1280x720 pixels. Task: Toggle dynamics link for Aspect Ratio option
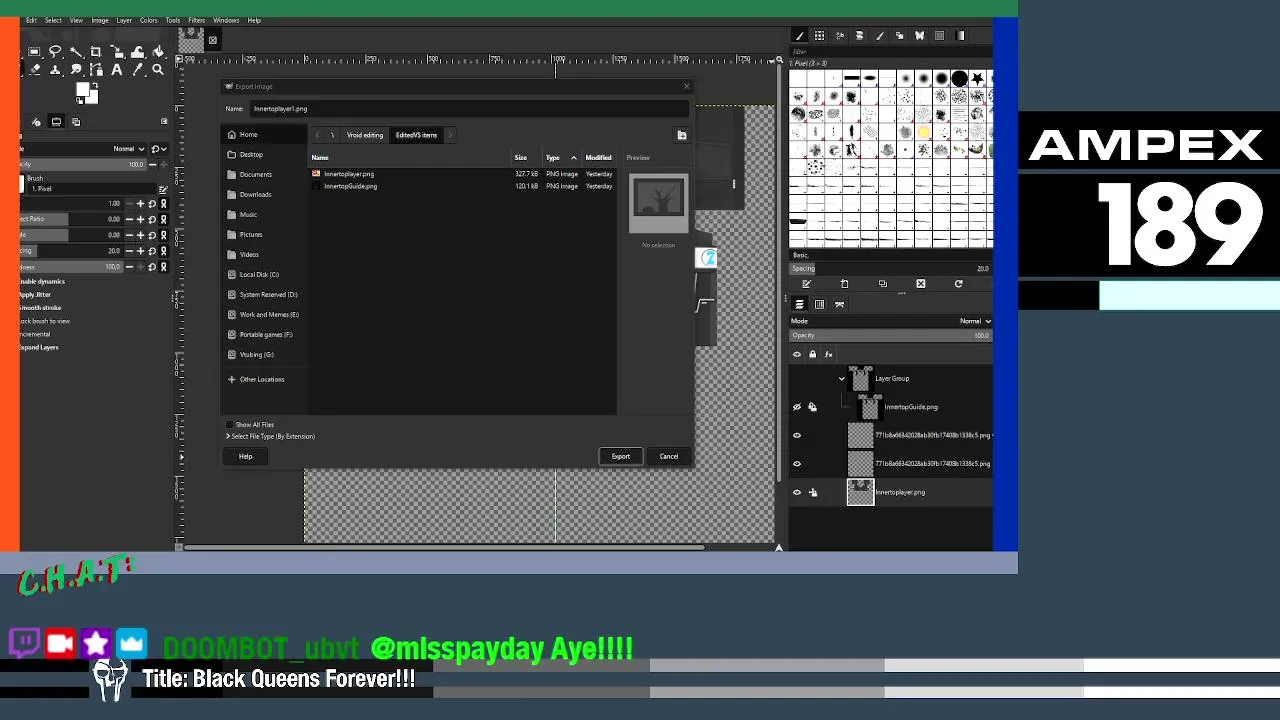(x=163, y=219)
